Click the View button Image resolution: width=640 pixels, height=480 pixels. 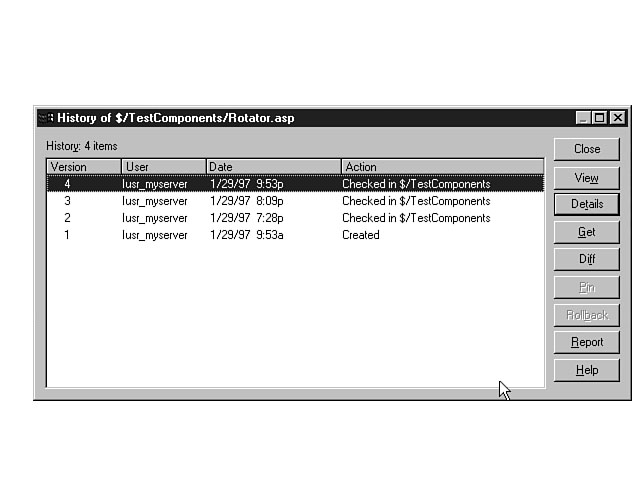(587, 177)
